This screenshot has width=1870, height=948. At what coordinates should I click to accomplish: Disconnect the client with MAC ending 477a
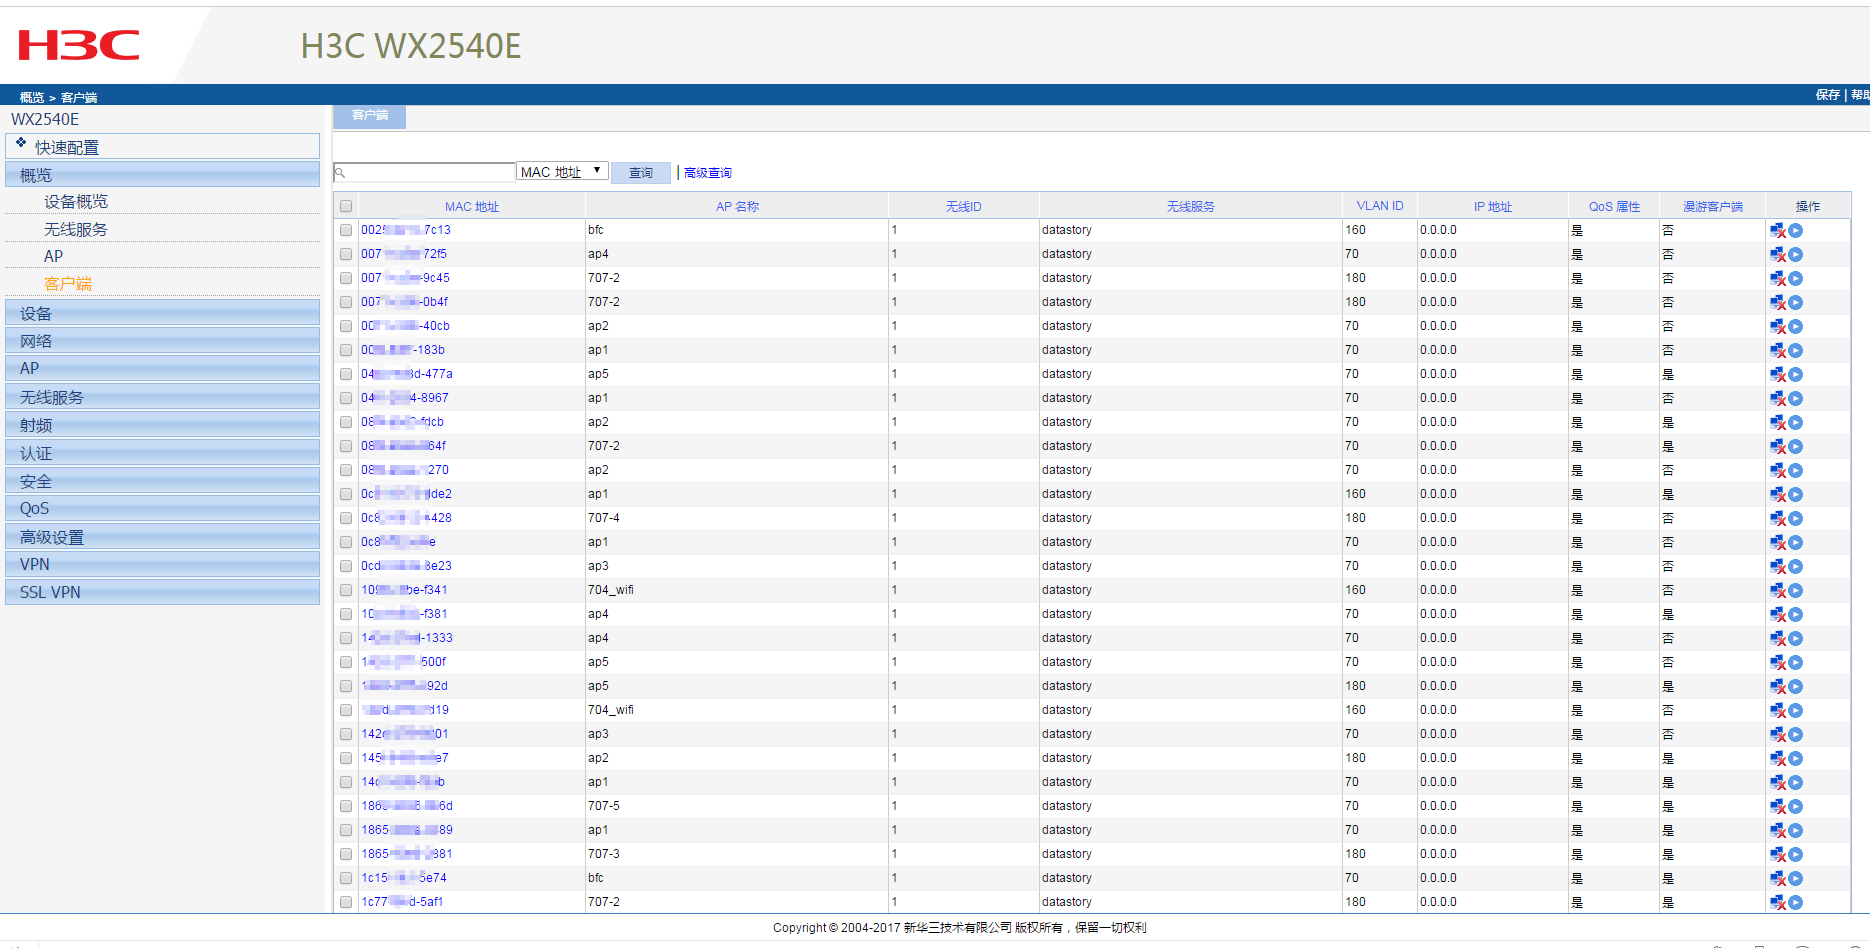pos(1777,375)
